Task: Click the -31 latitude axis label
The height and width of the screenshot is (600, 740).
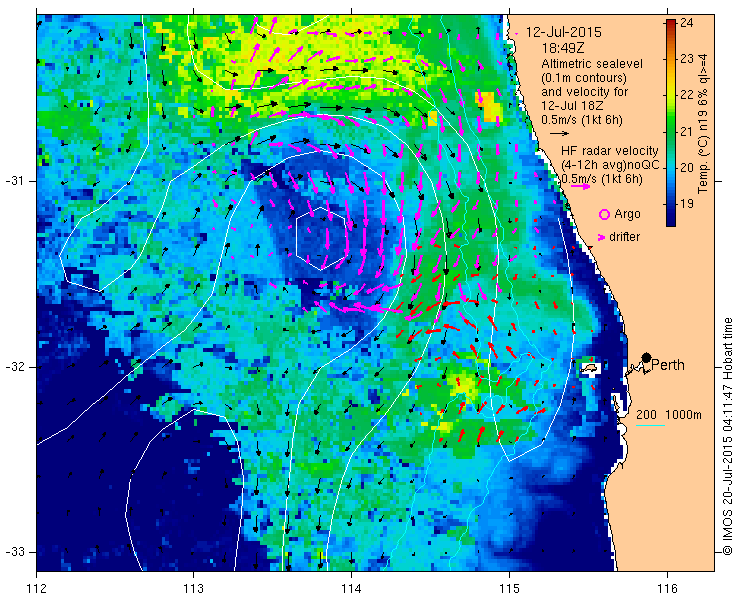Action: click(14, 181)
